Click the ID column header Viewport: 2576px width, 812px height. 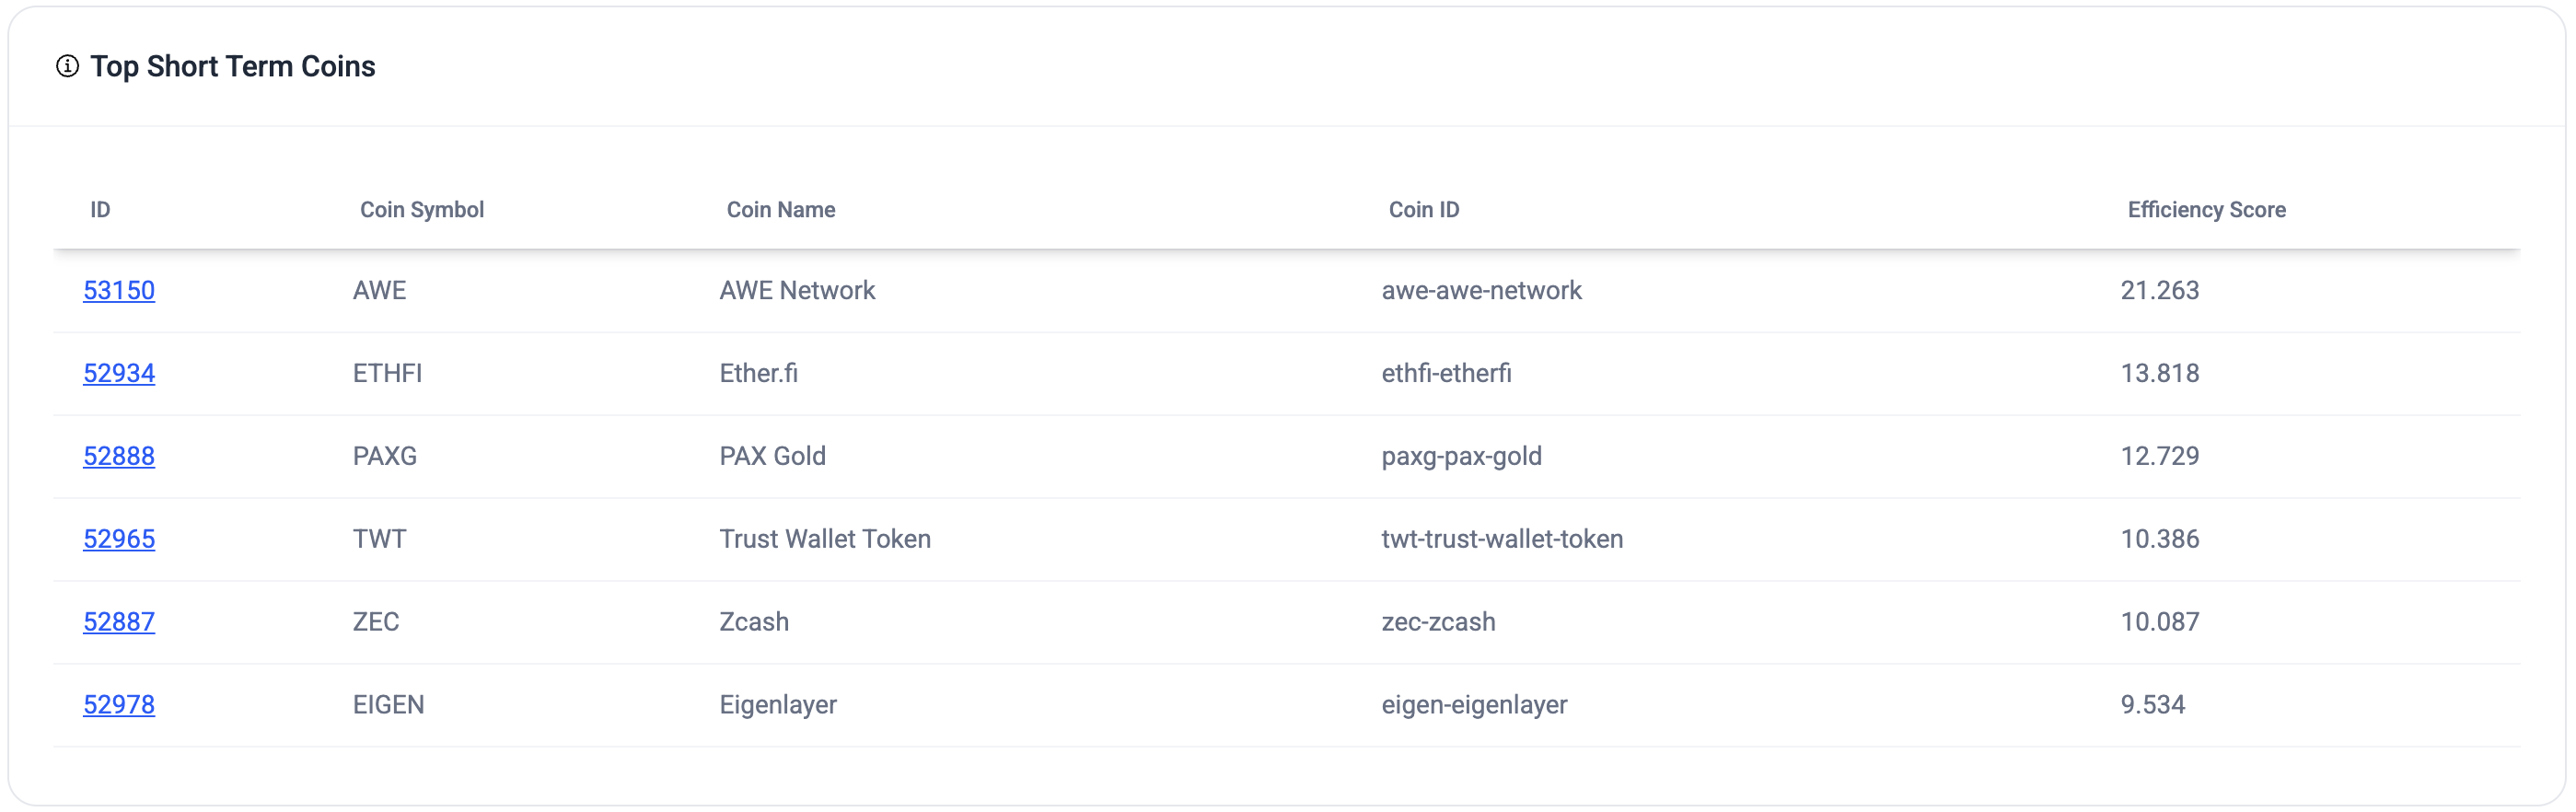pos(100,209)
